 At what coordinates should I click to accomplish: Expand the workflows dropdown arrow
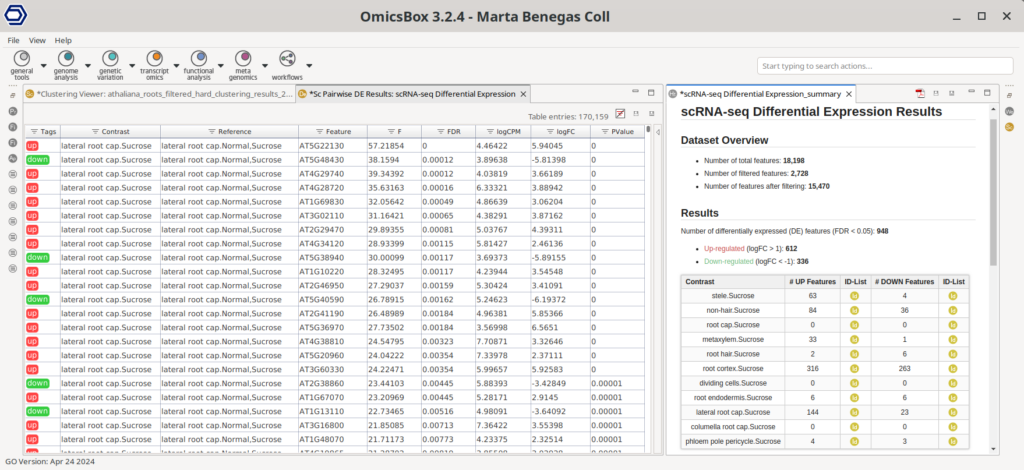coord(309,64)
